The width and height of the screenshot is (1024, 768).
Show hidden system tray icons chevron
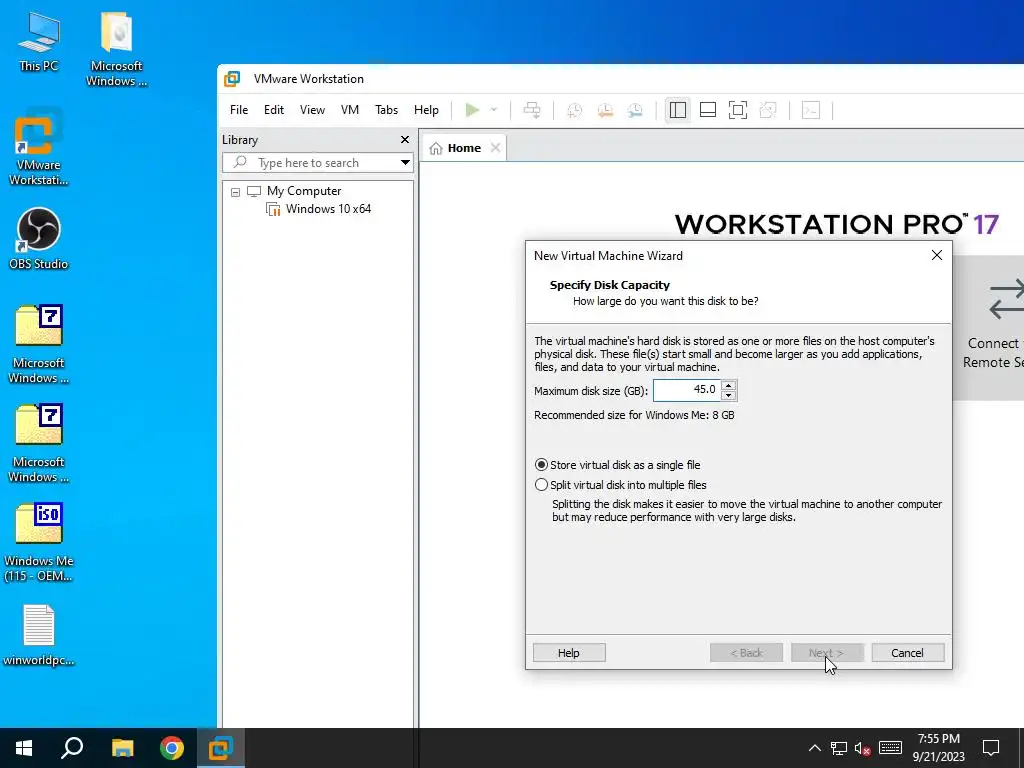pyautogui.click(x=814, y=748)
